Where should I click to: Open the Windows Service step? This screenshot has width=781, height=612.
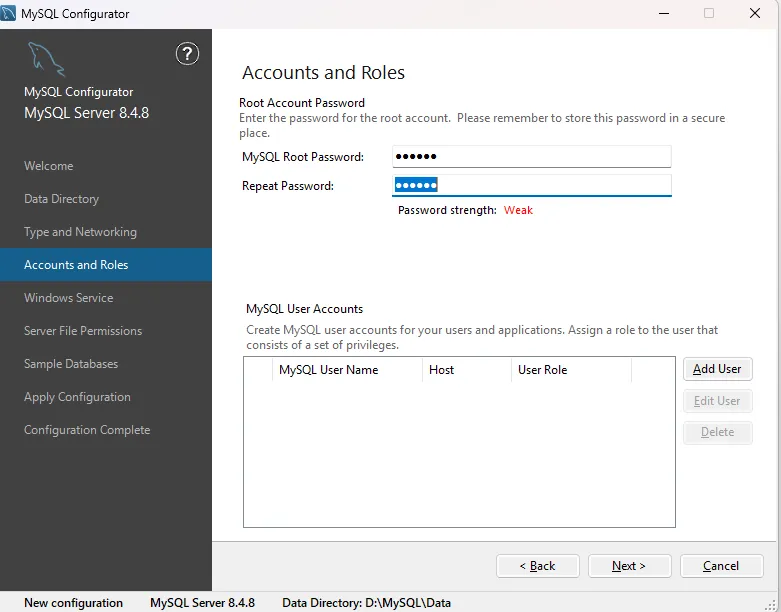[x=69, y=298]
